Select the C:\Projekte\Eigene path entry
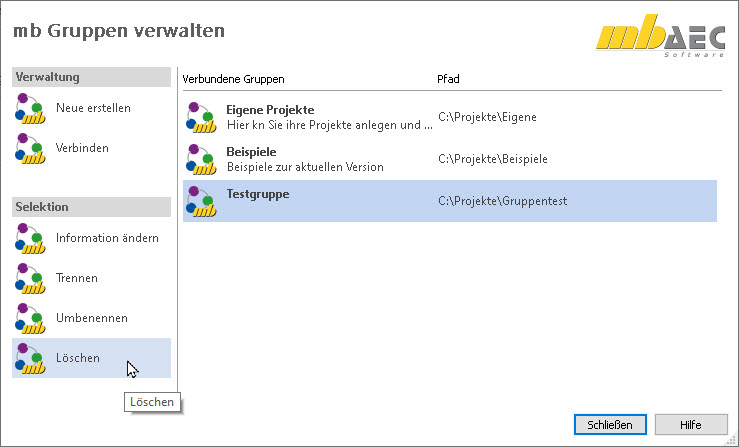 pos(487,117)
